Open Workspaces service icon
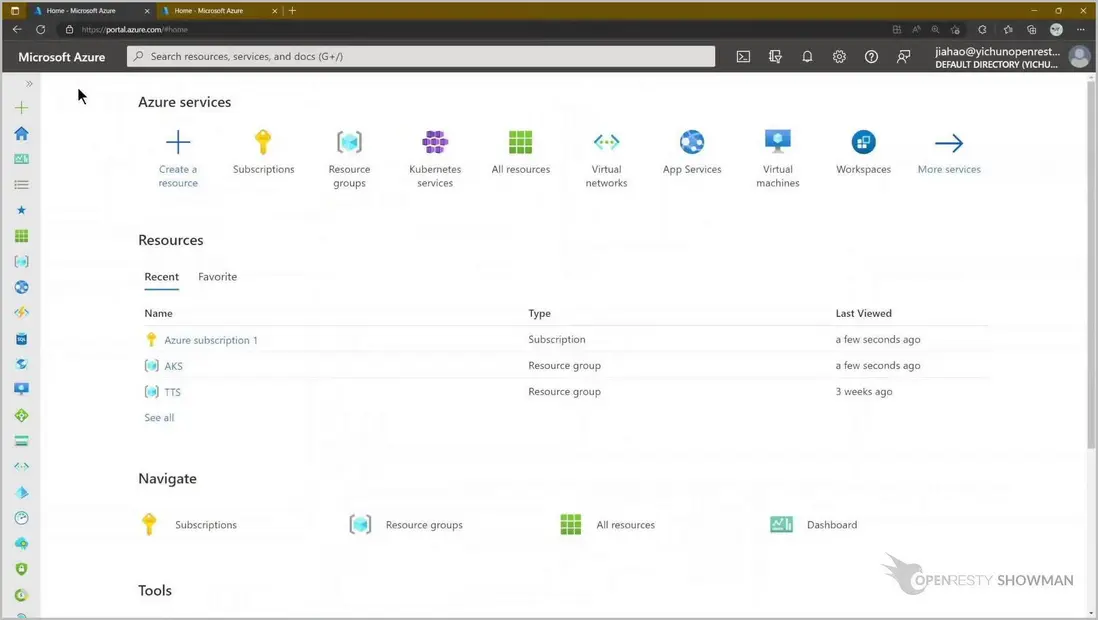Image resolution: width=1098 pixels, height=620 pixels. coord(863,143)
